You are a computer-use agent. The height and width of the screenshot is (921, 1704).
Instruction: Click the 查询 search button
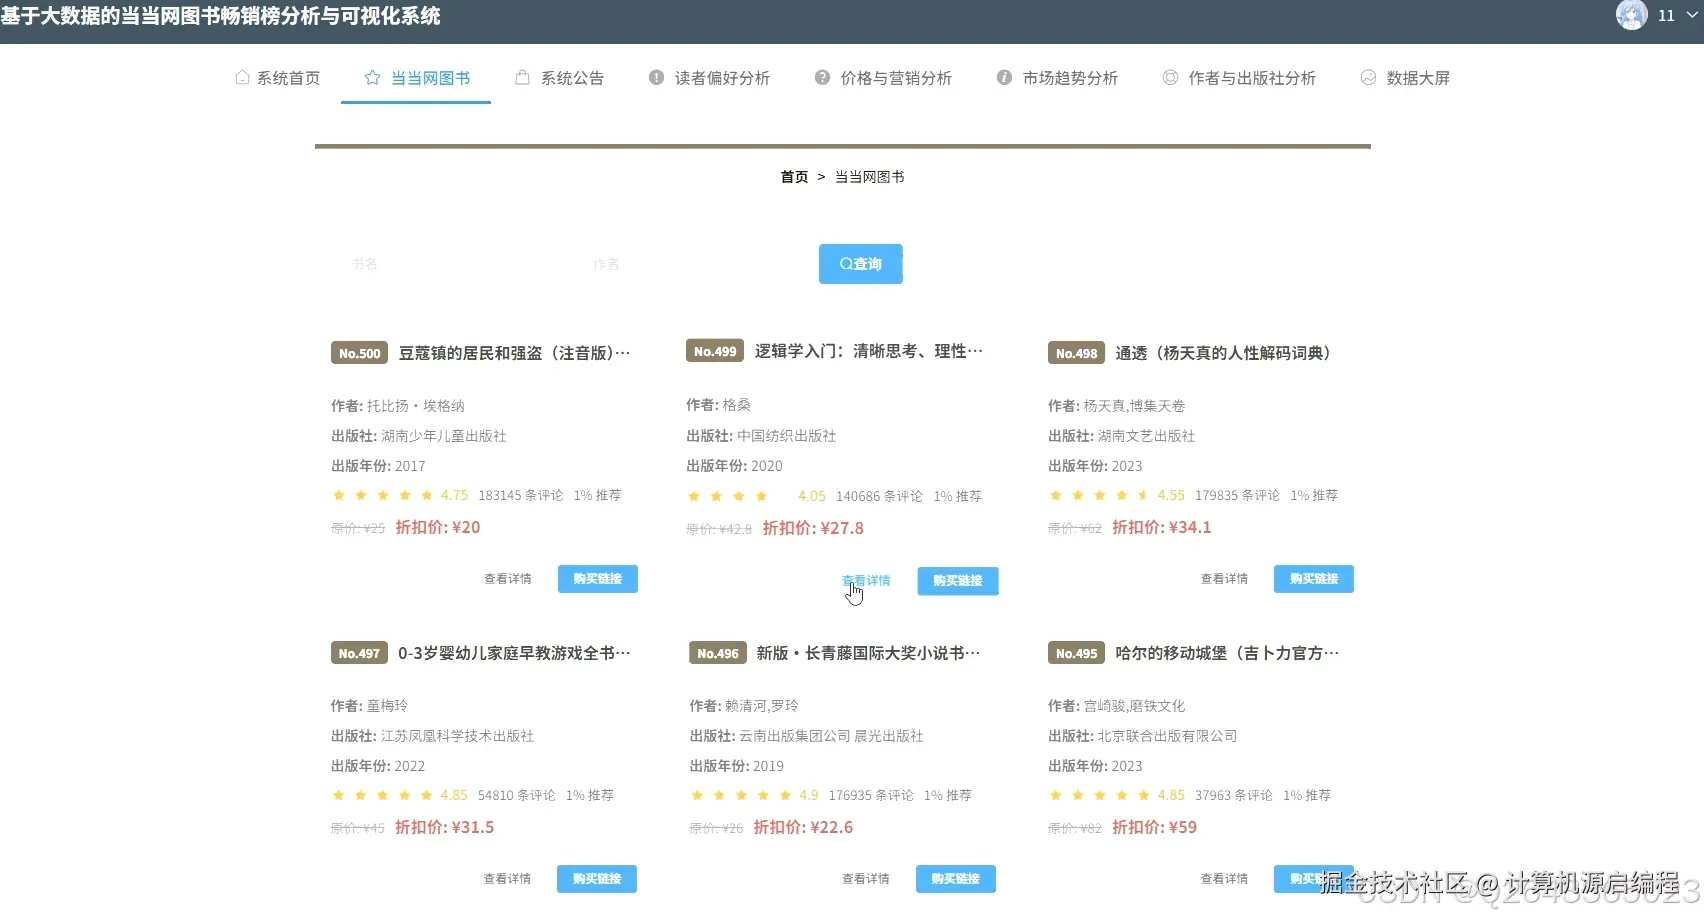coord(861,264)
